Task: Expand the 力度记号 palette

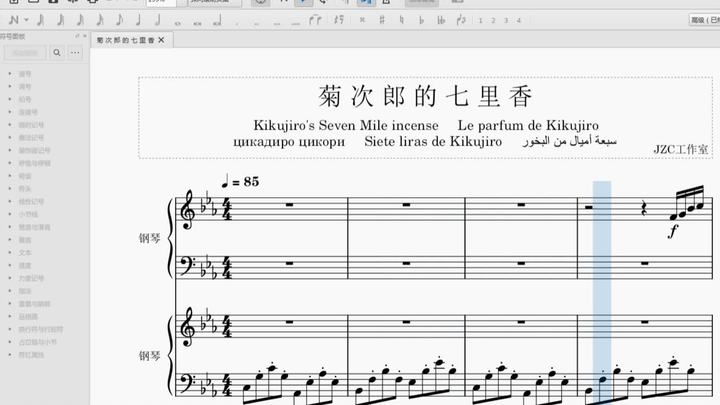Action: tap(28, 277)
